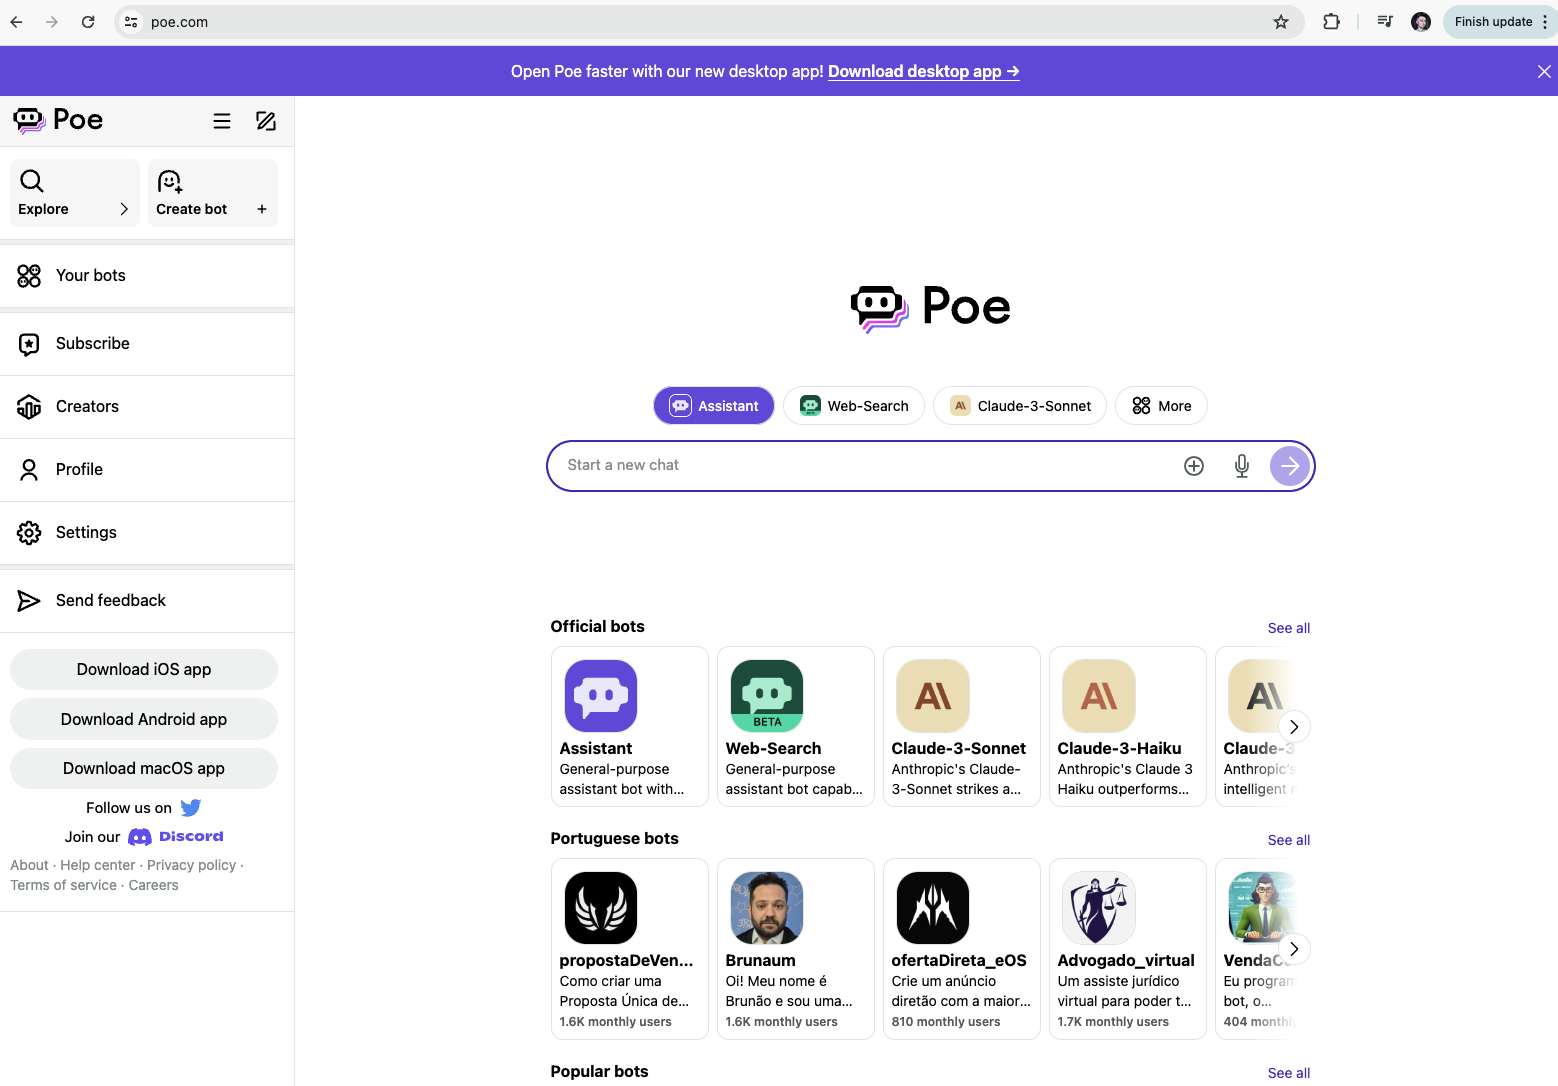Click Send feedback
Image resolution: width=1558 pixels, height=1086 pixels.
(x=147, y=600)
